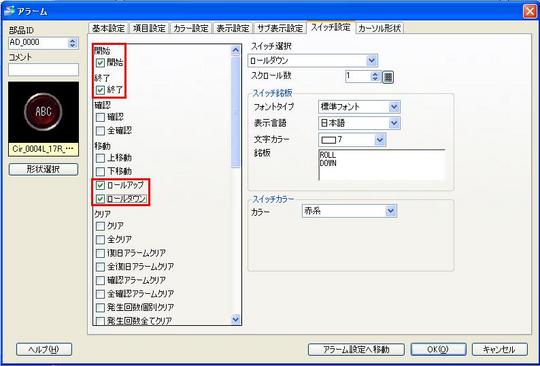Open the スイッチ選択 dropdown
Image resolution: width=540 pixels, height=366 pixels.
[x=371, y=61]
